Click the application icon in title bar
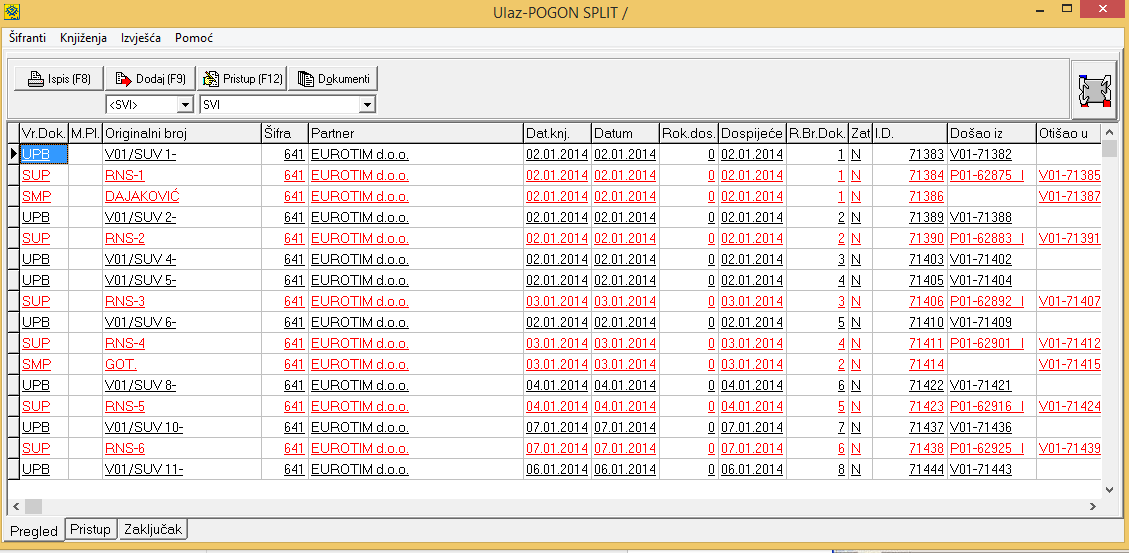The width and height of the screenshot is (1129, 553). [12, 12]
